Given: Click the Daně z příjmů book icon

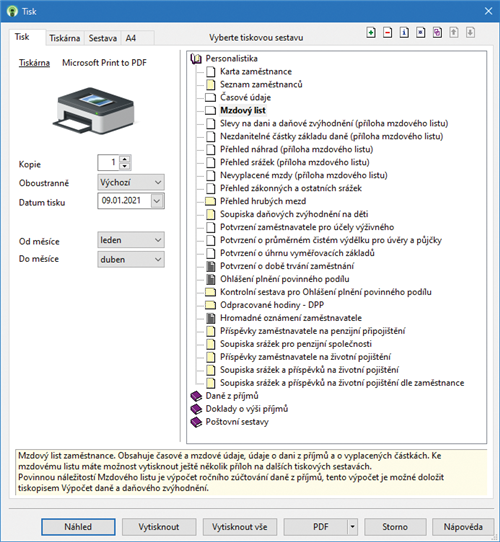Looking at the screenshot, I should pos(196,396).
